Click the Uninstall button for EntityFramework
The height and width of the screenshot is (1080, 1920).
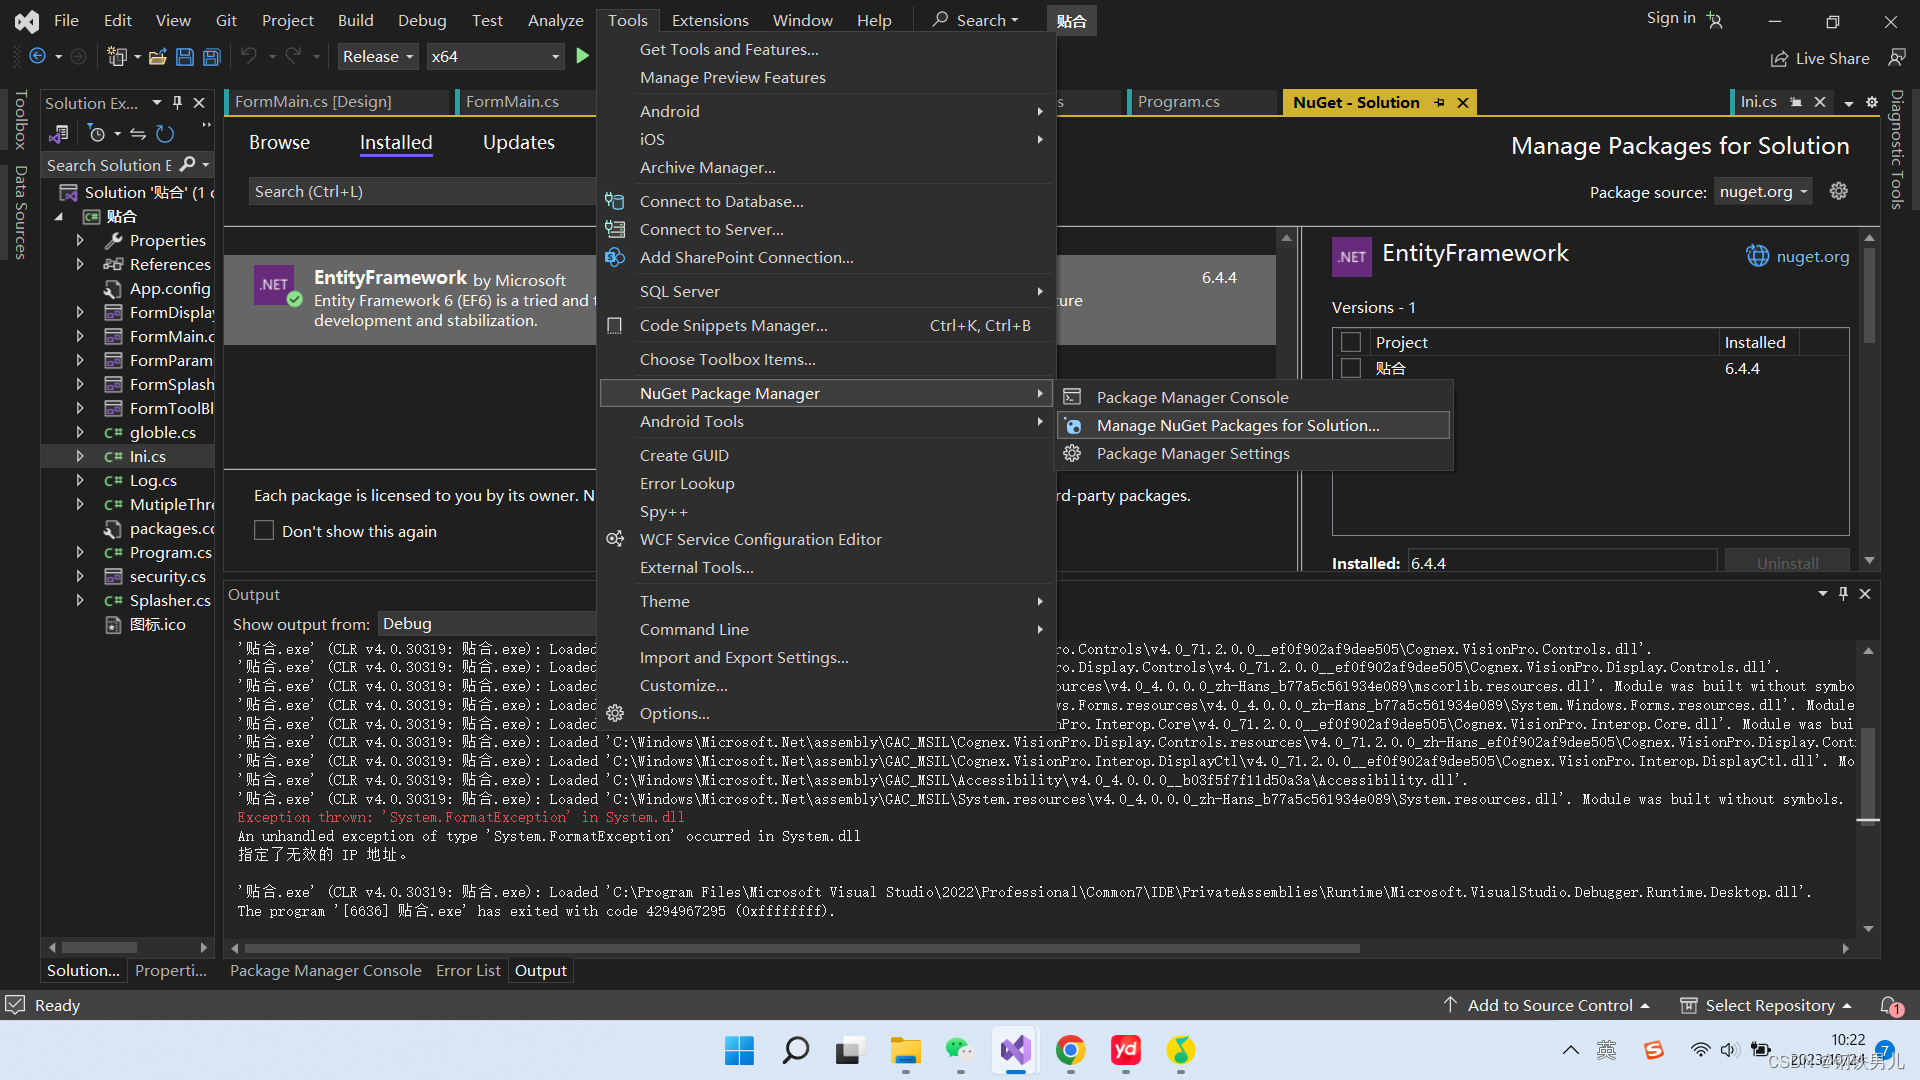[x=1787, y=562]
